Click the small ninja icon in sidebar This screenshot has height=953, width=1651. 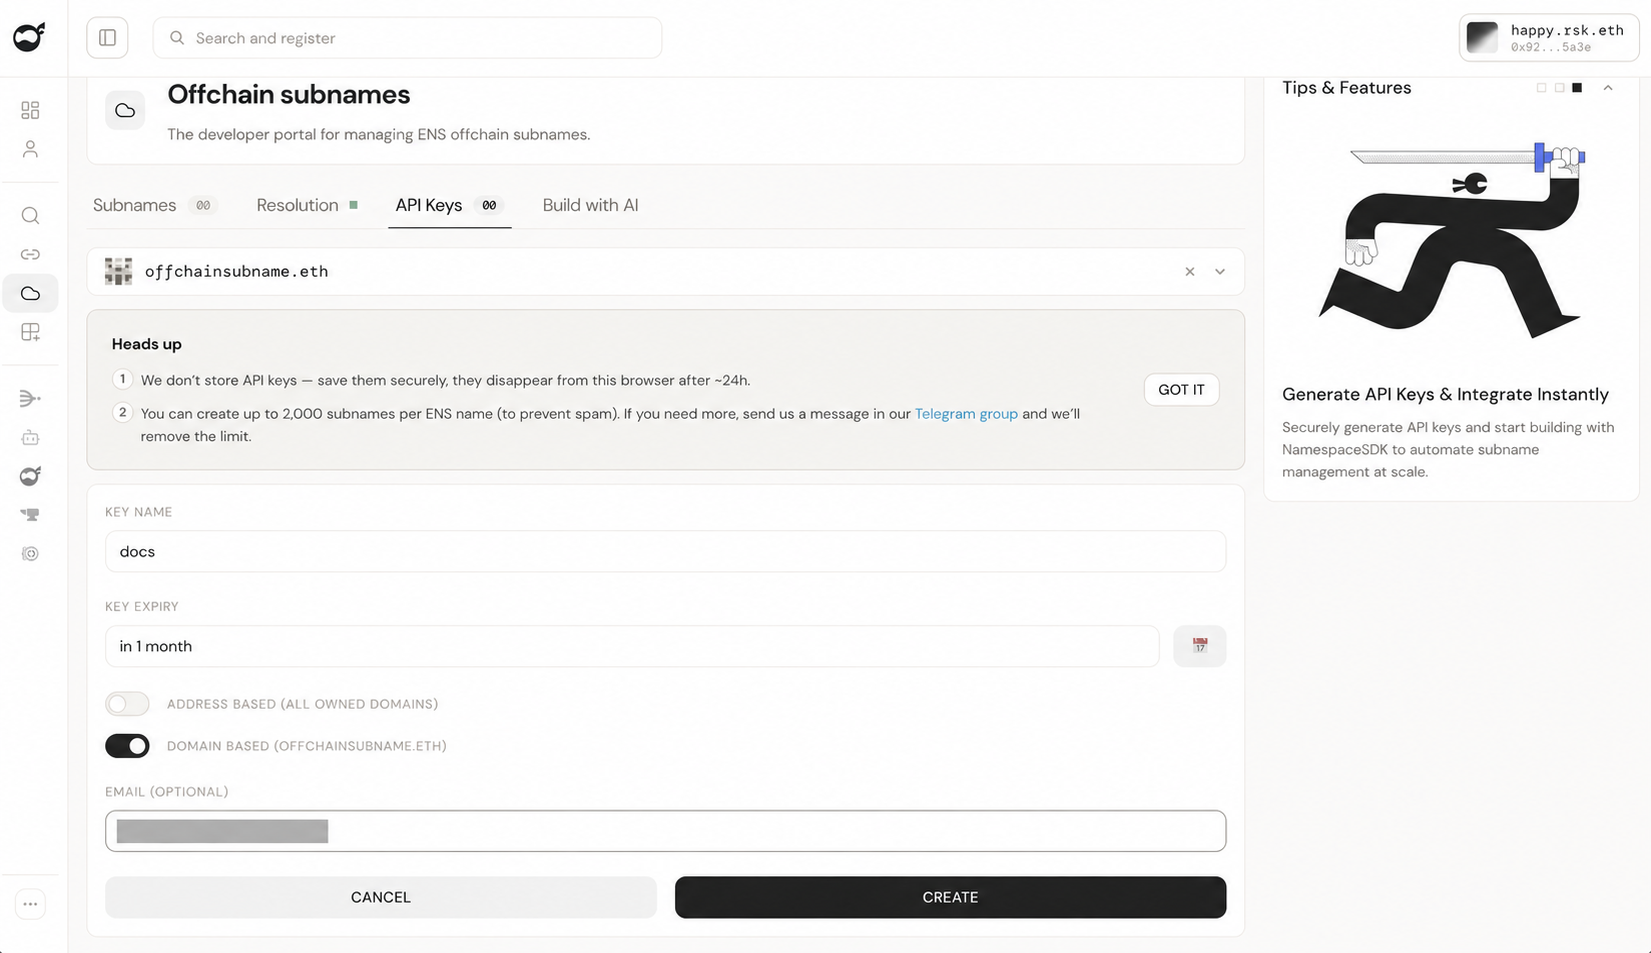[x=30, y=476]
